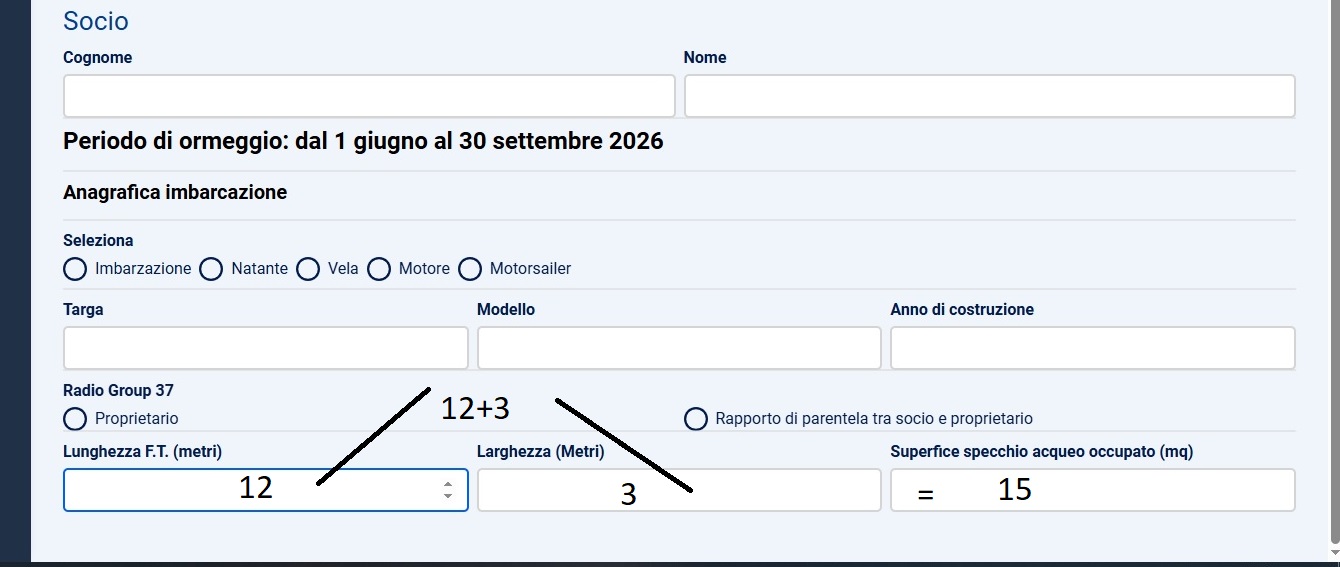Click the page scrollbar down arrow
Viewport: 1340px width, 567px height.
pos(1333,553)
